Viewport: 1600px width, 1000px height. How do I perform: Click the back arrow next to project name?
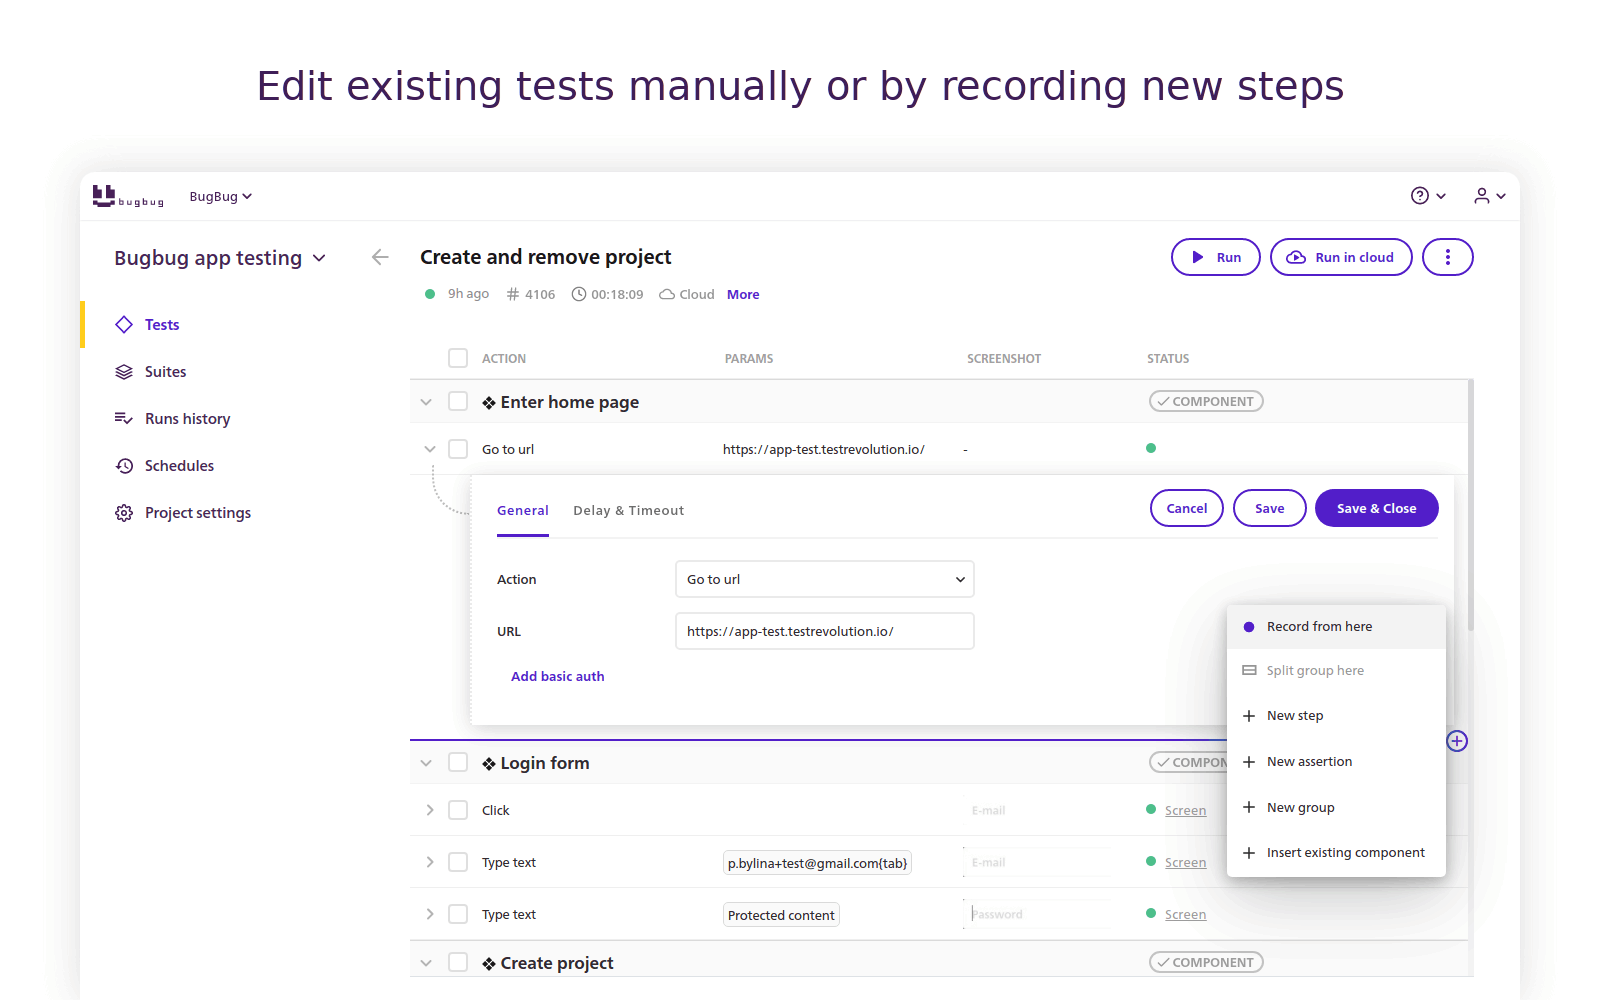tap(380, 257)
